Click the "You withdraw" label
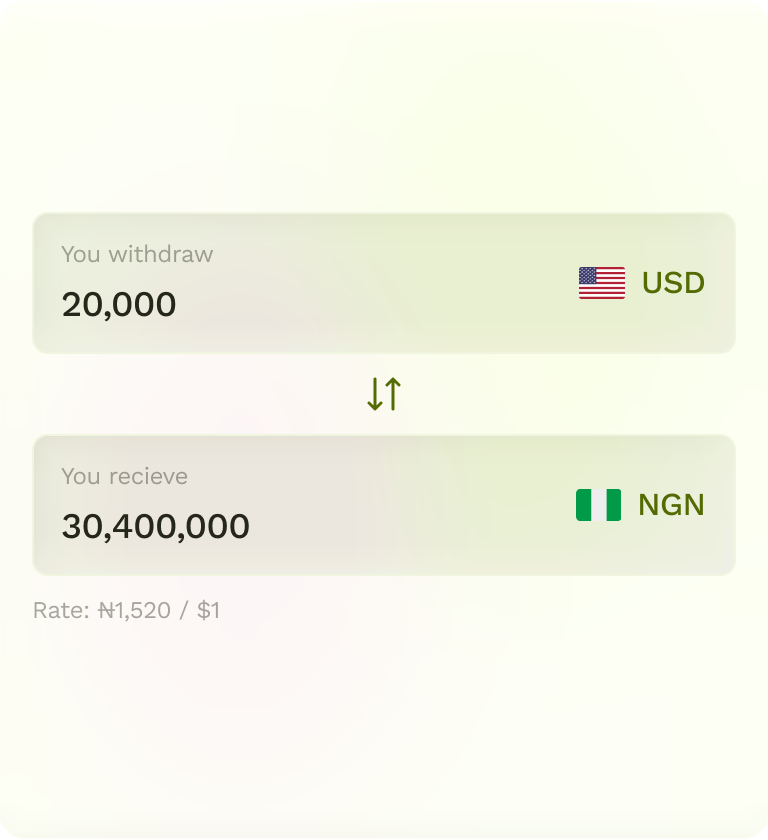 [x=137, y=254]
